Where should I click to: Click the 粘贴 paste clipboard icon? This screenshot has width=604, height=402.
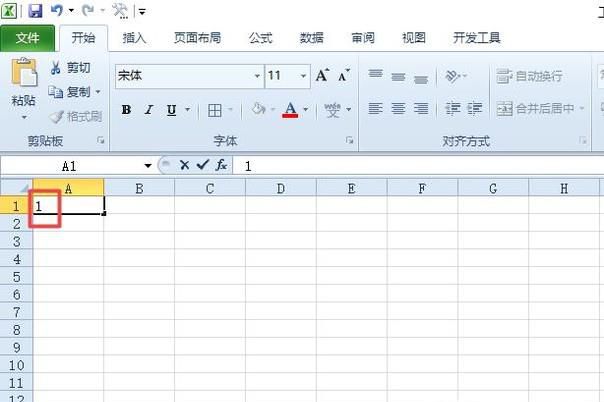pos(24,72)
